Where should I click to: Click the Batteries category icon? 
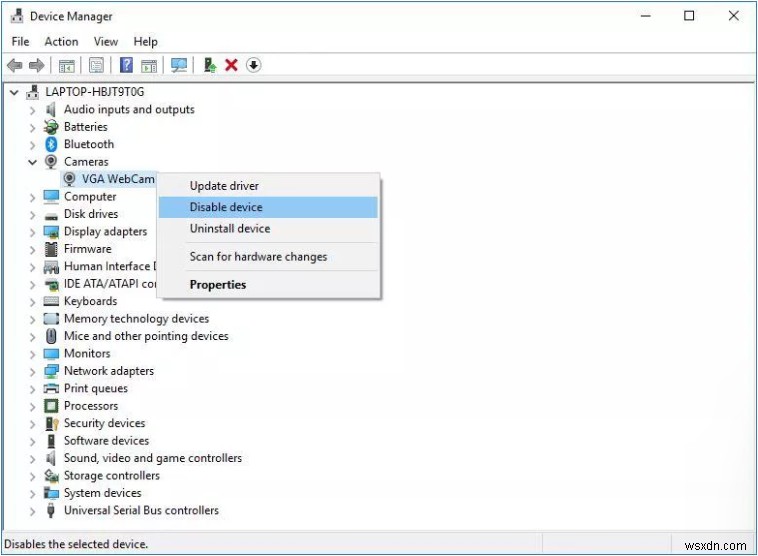pos(51,127)
